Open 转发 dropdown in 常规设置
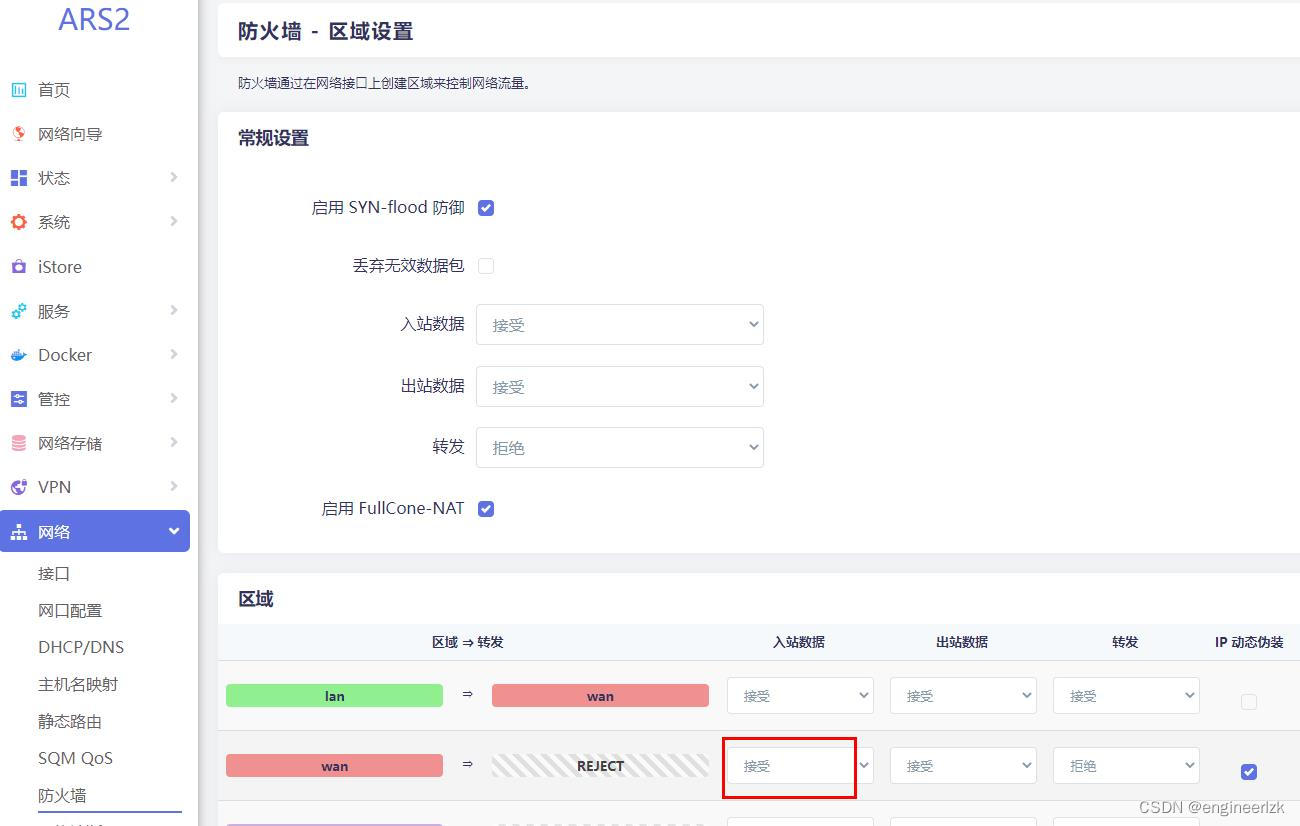 pyautogui.click(x=620, y=448)
